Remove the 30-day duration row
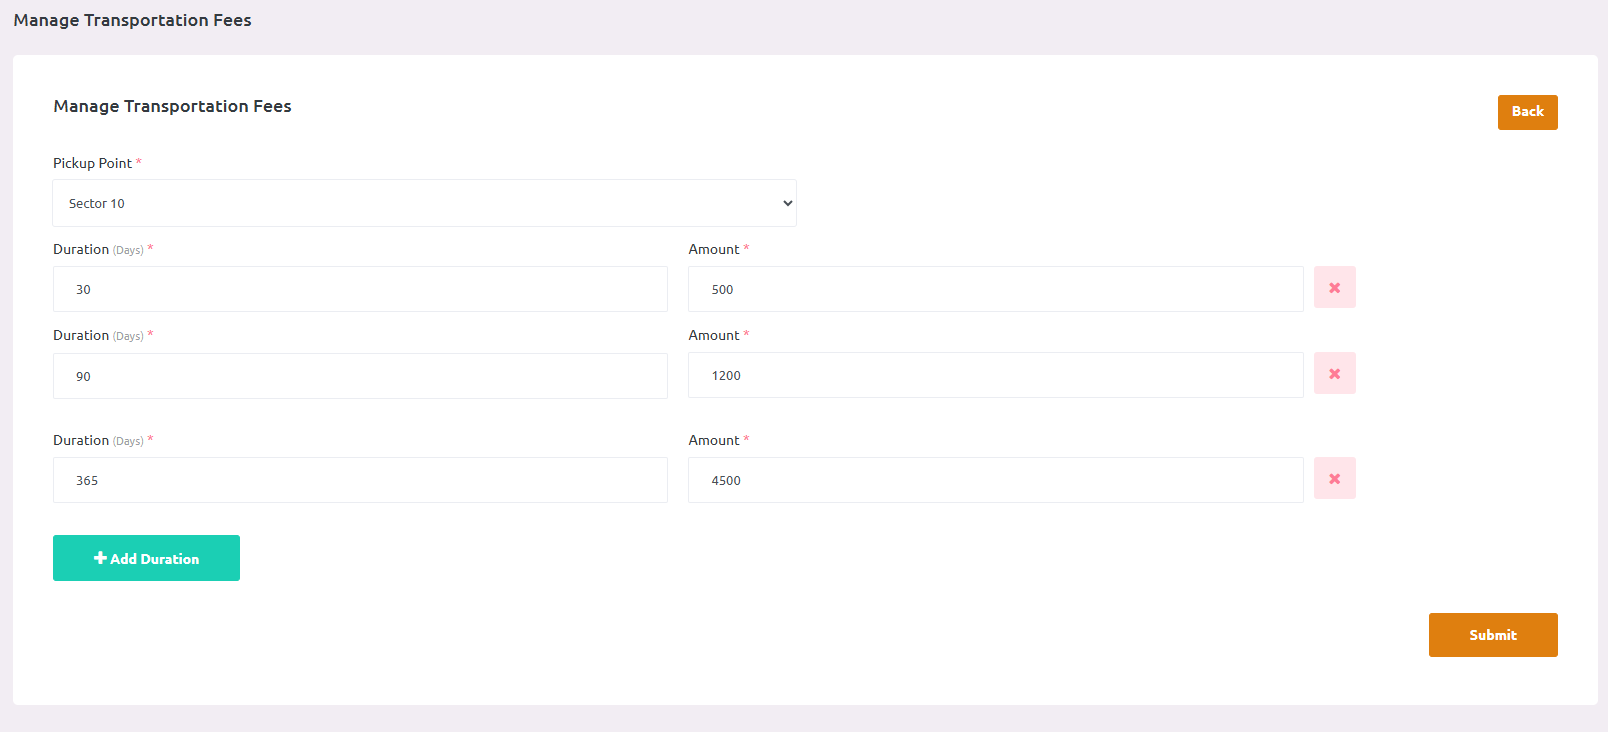This screenshot has width=1608, height=732. [1334, 288]
